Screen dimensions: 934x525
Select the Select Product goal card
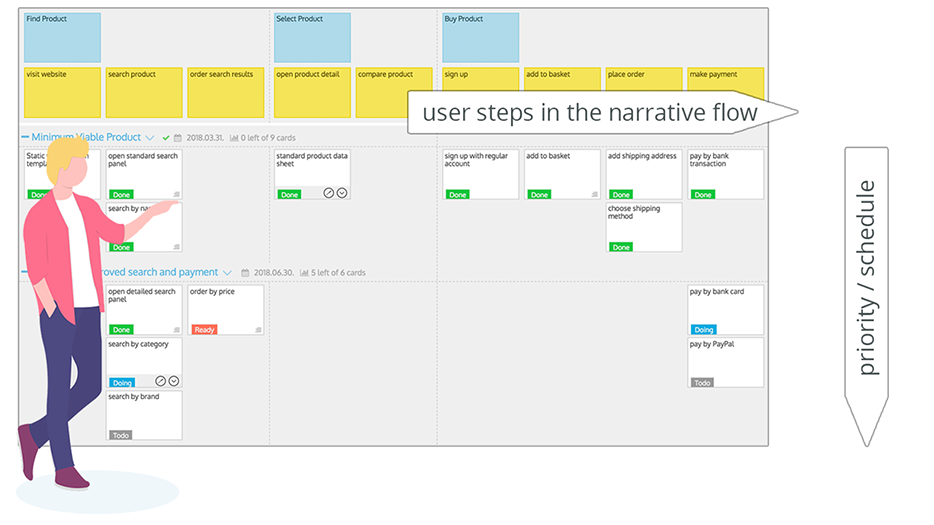pos(312,38)
